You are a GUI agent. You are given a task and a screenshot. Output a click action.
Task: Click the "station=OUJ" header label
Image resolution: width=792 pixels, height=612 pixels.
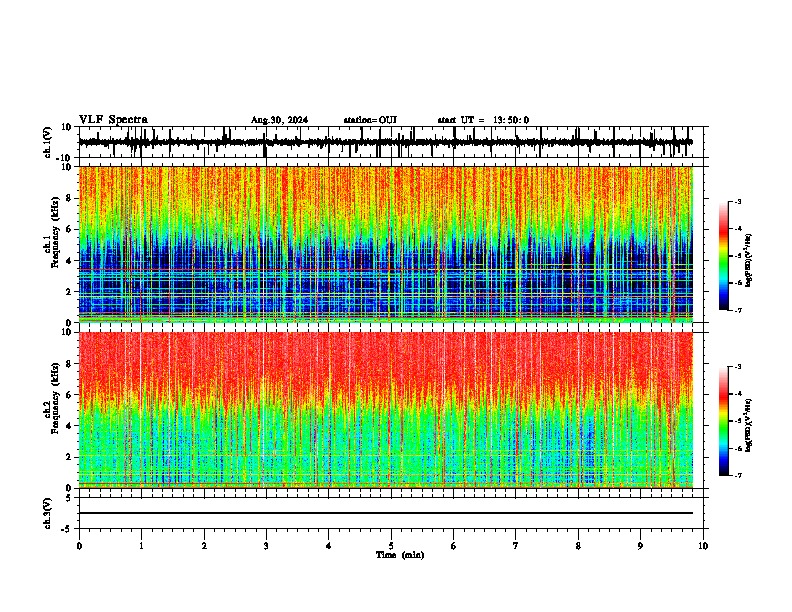coord(370,120)
